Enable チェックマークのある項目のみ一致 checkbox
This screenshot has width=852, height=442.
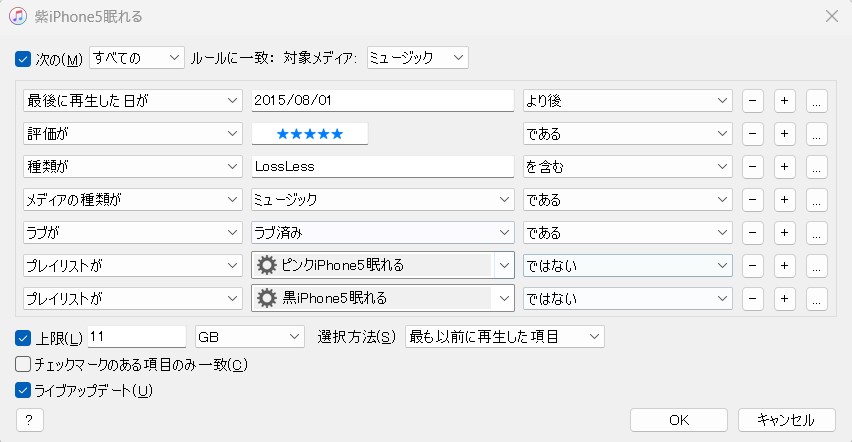click(x=24, y=364)
